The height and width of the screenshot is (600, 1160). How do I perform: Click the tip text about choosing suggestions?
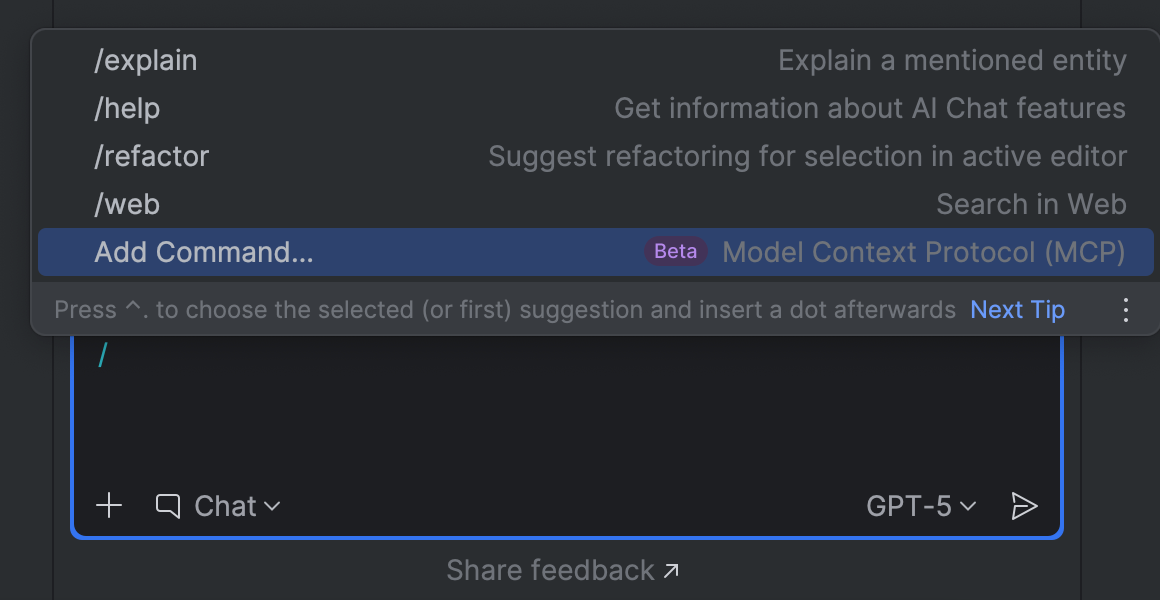pos(500,309)
